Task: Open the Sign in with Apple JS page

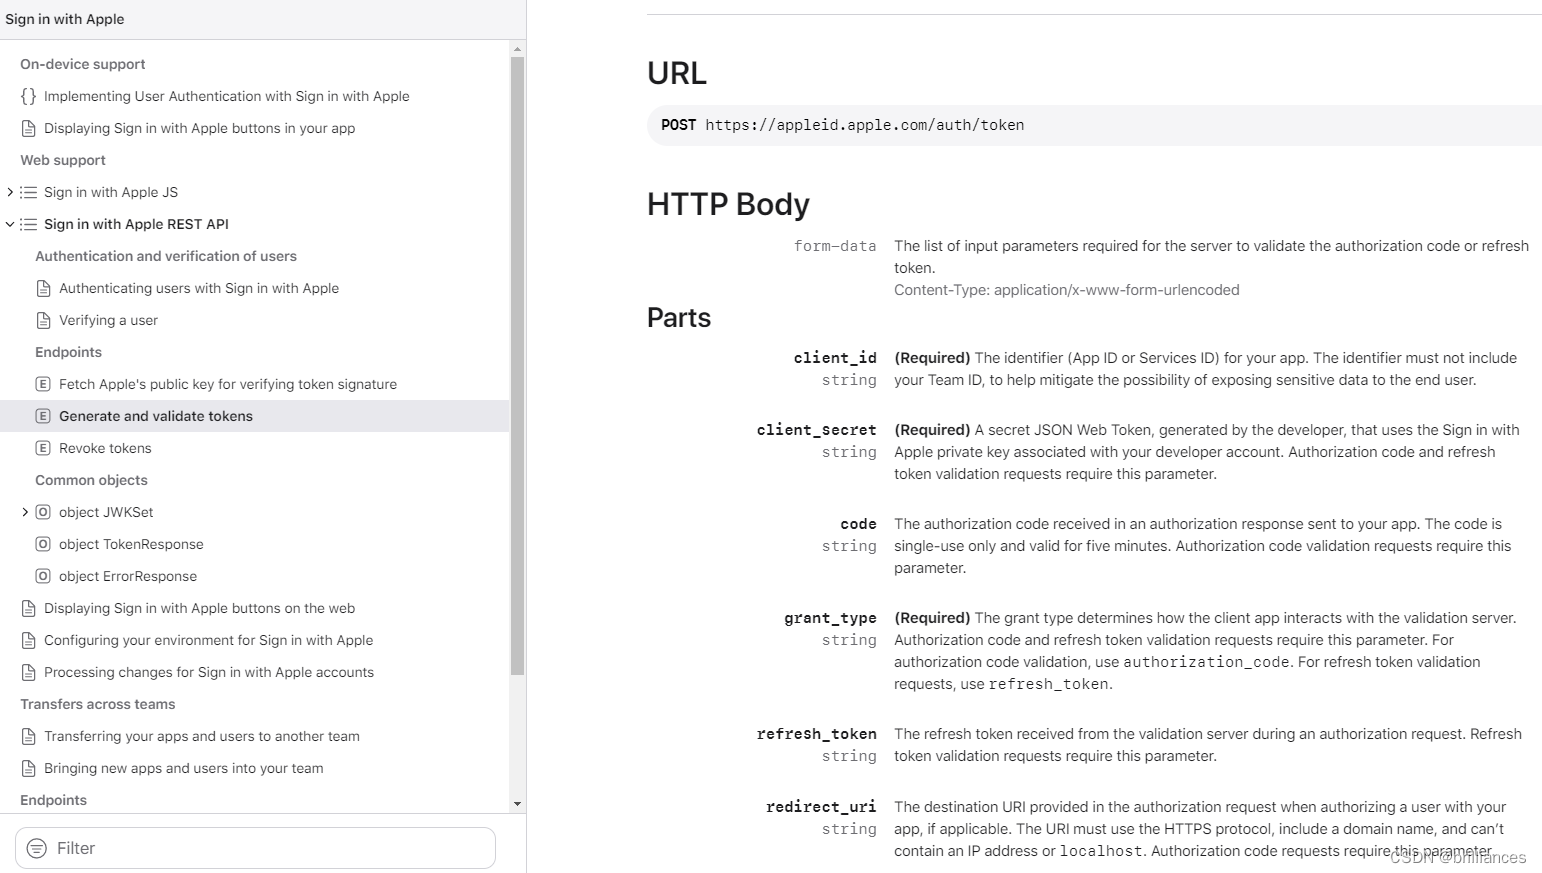Action: (x=111, y=192)
